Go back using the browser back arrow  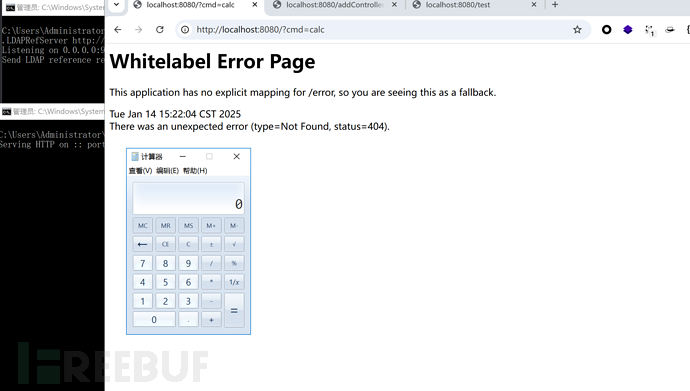pyautogui.click(x=117, y=29)
